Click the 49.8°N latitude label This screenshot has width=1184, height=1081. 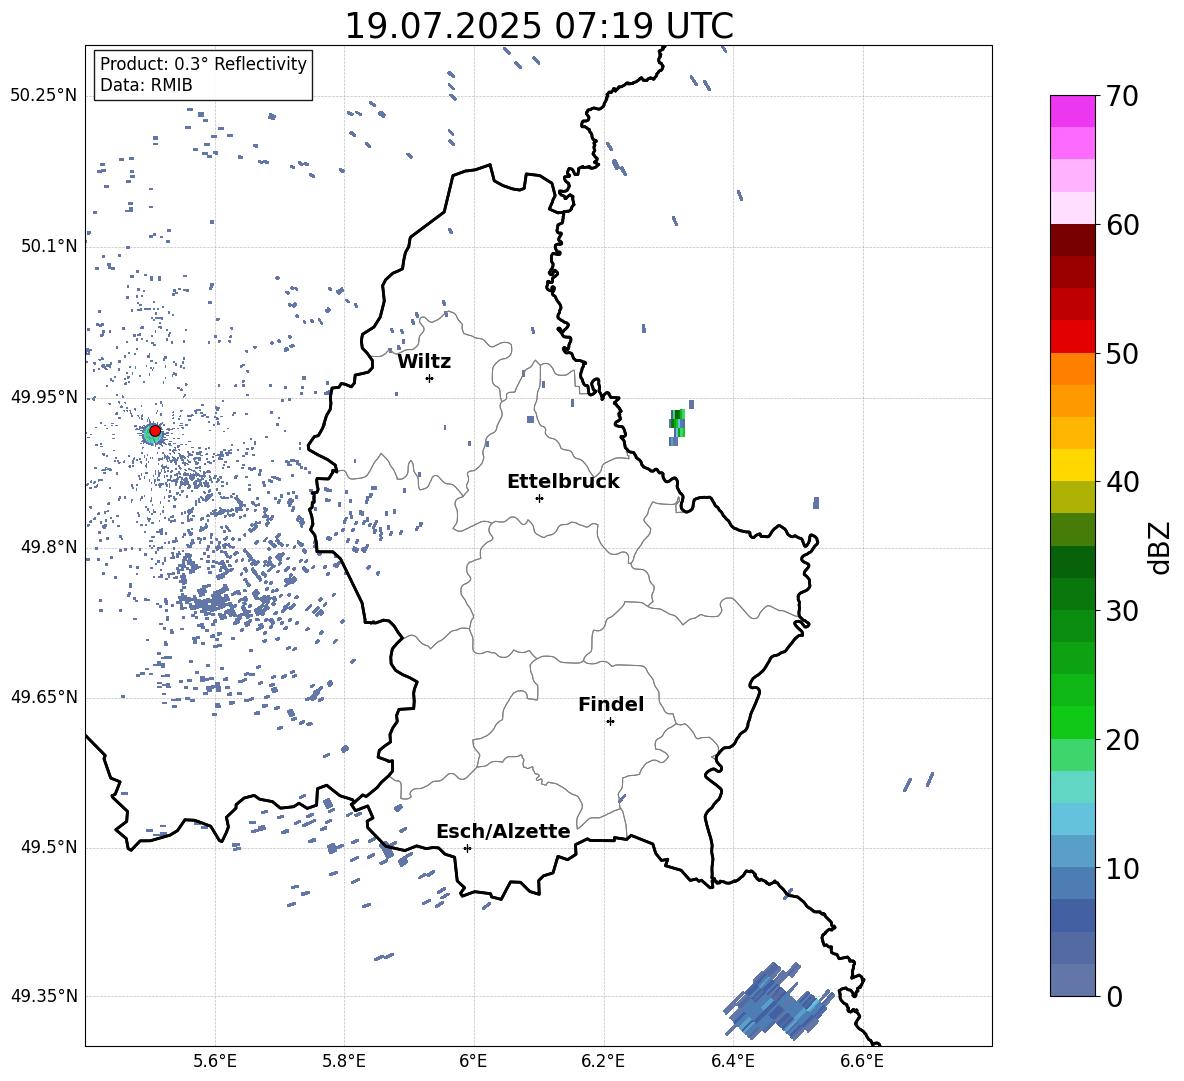tap(49, 547)
